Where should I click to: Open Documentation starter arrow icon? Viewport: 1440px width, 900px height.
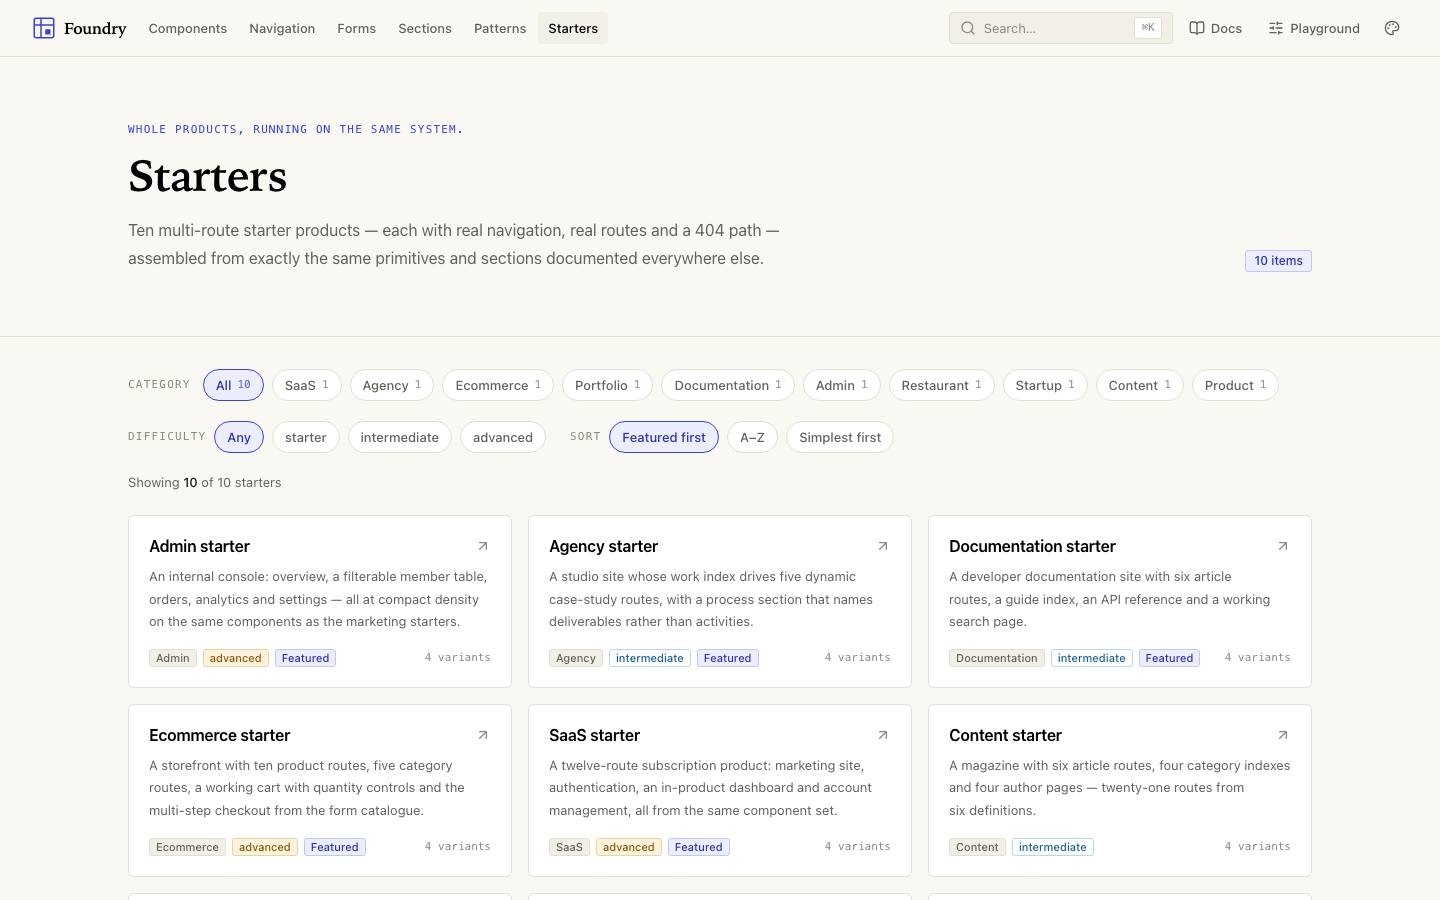[1283, 546]
